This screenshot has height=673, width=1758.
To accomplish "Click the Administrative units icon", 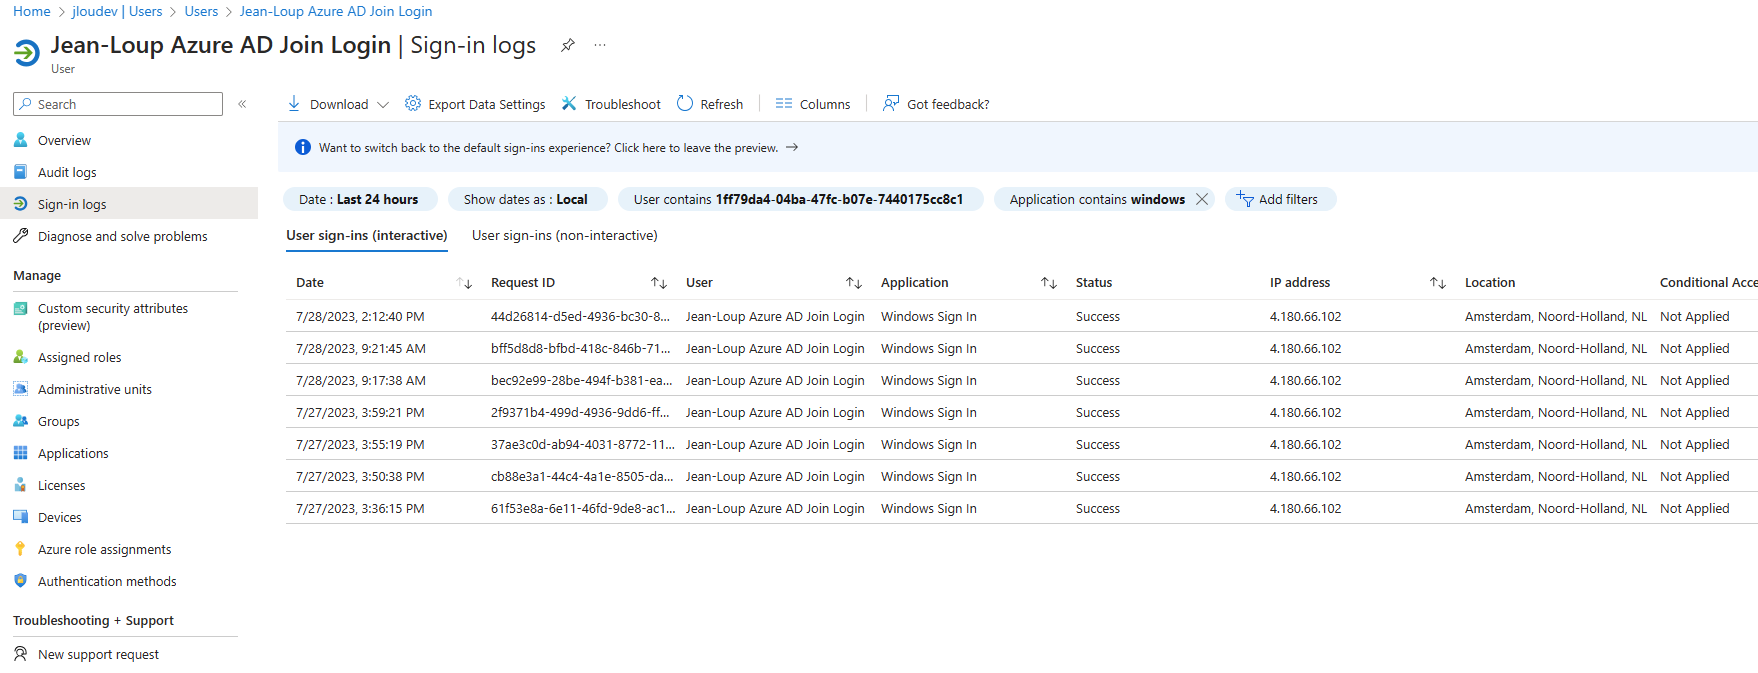I will (x=20, y=389).
